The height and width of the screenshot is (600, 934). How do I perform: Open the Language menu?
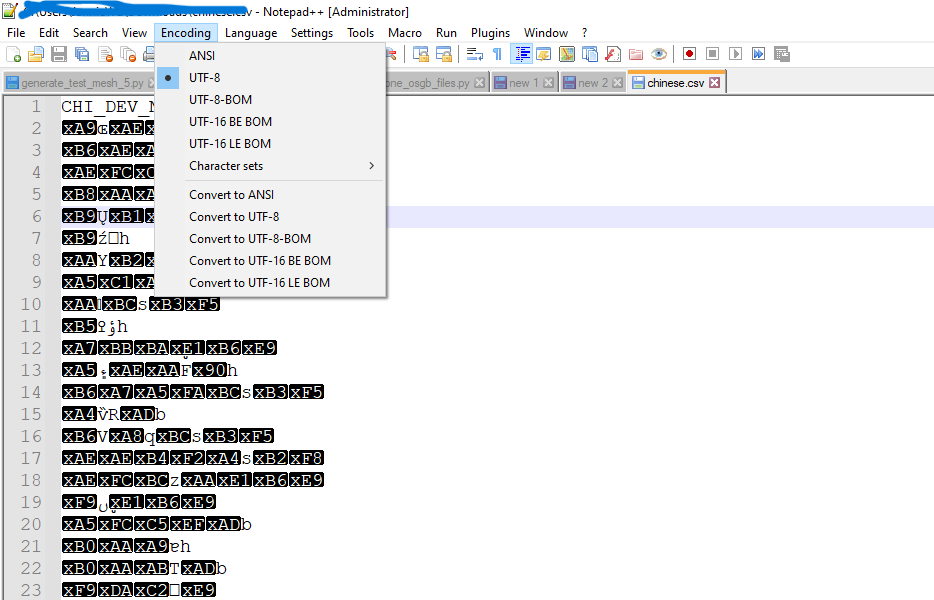(251, 33)
